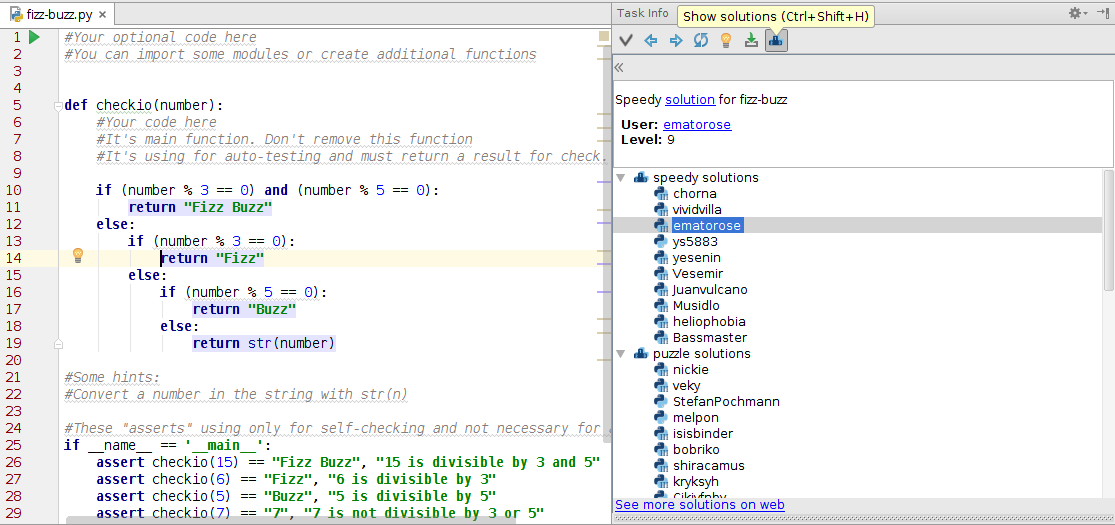Open chorna's speedy solution

pyautogui.click(x=695, y=193)
